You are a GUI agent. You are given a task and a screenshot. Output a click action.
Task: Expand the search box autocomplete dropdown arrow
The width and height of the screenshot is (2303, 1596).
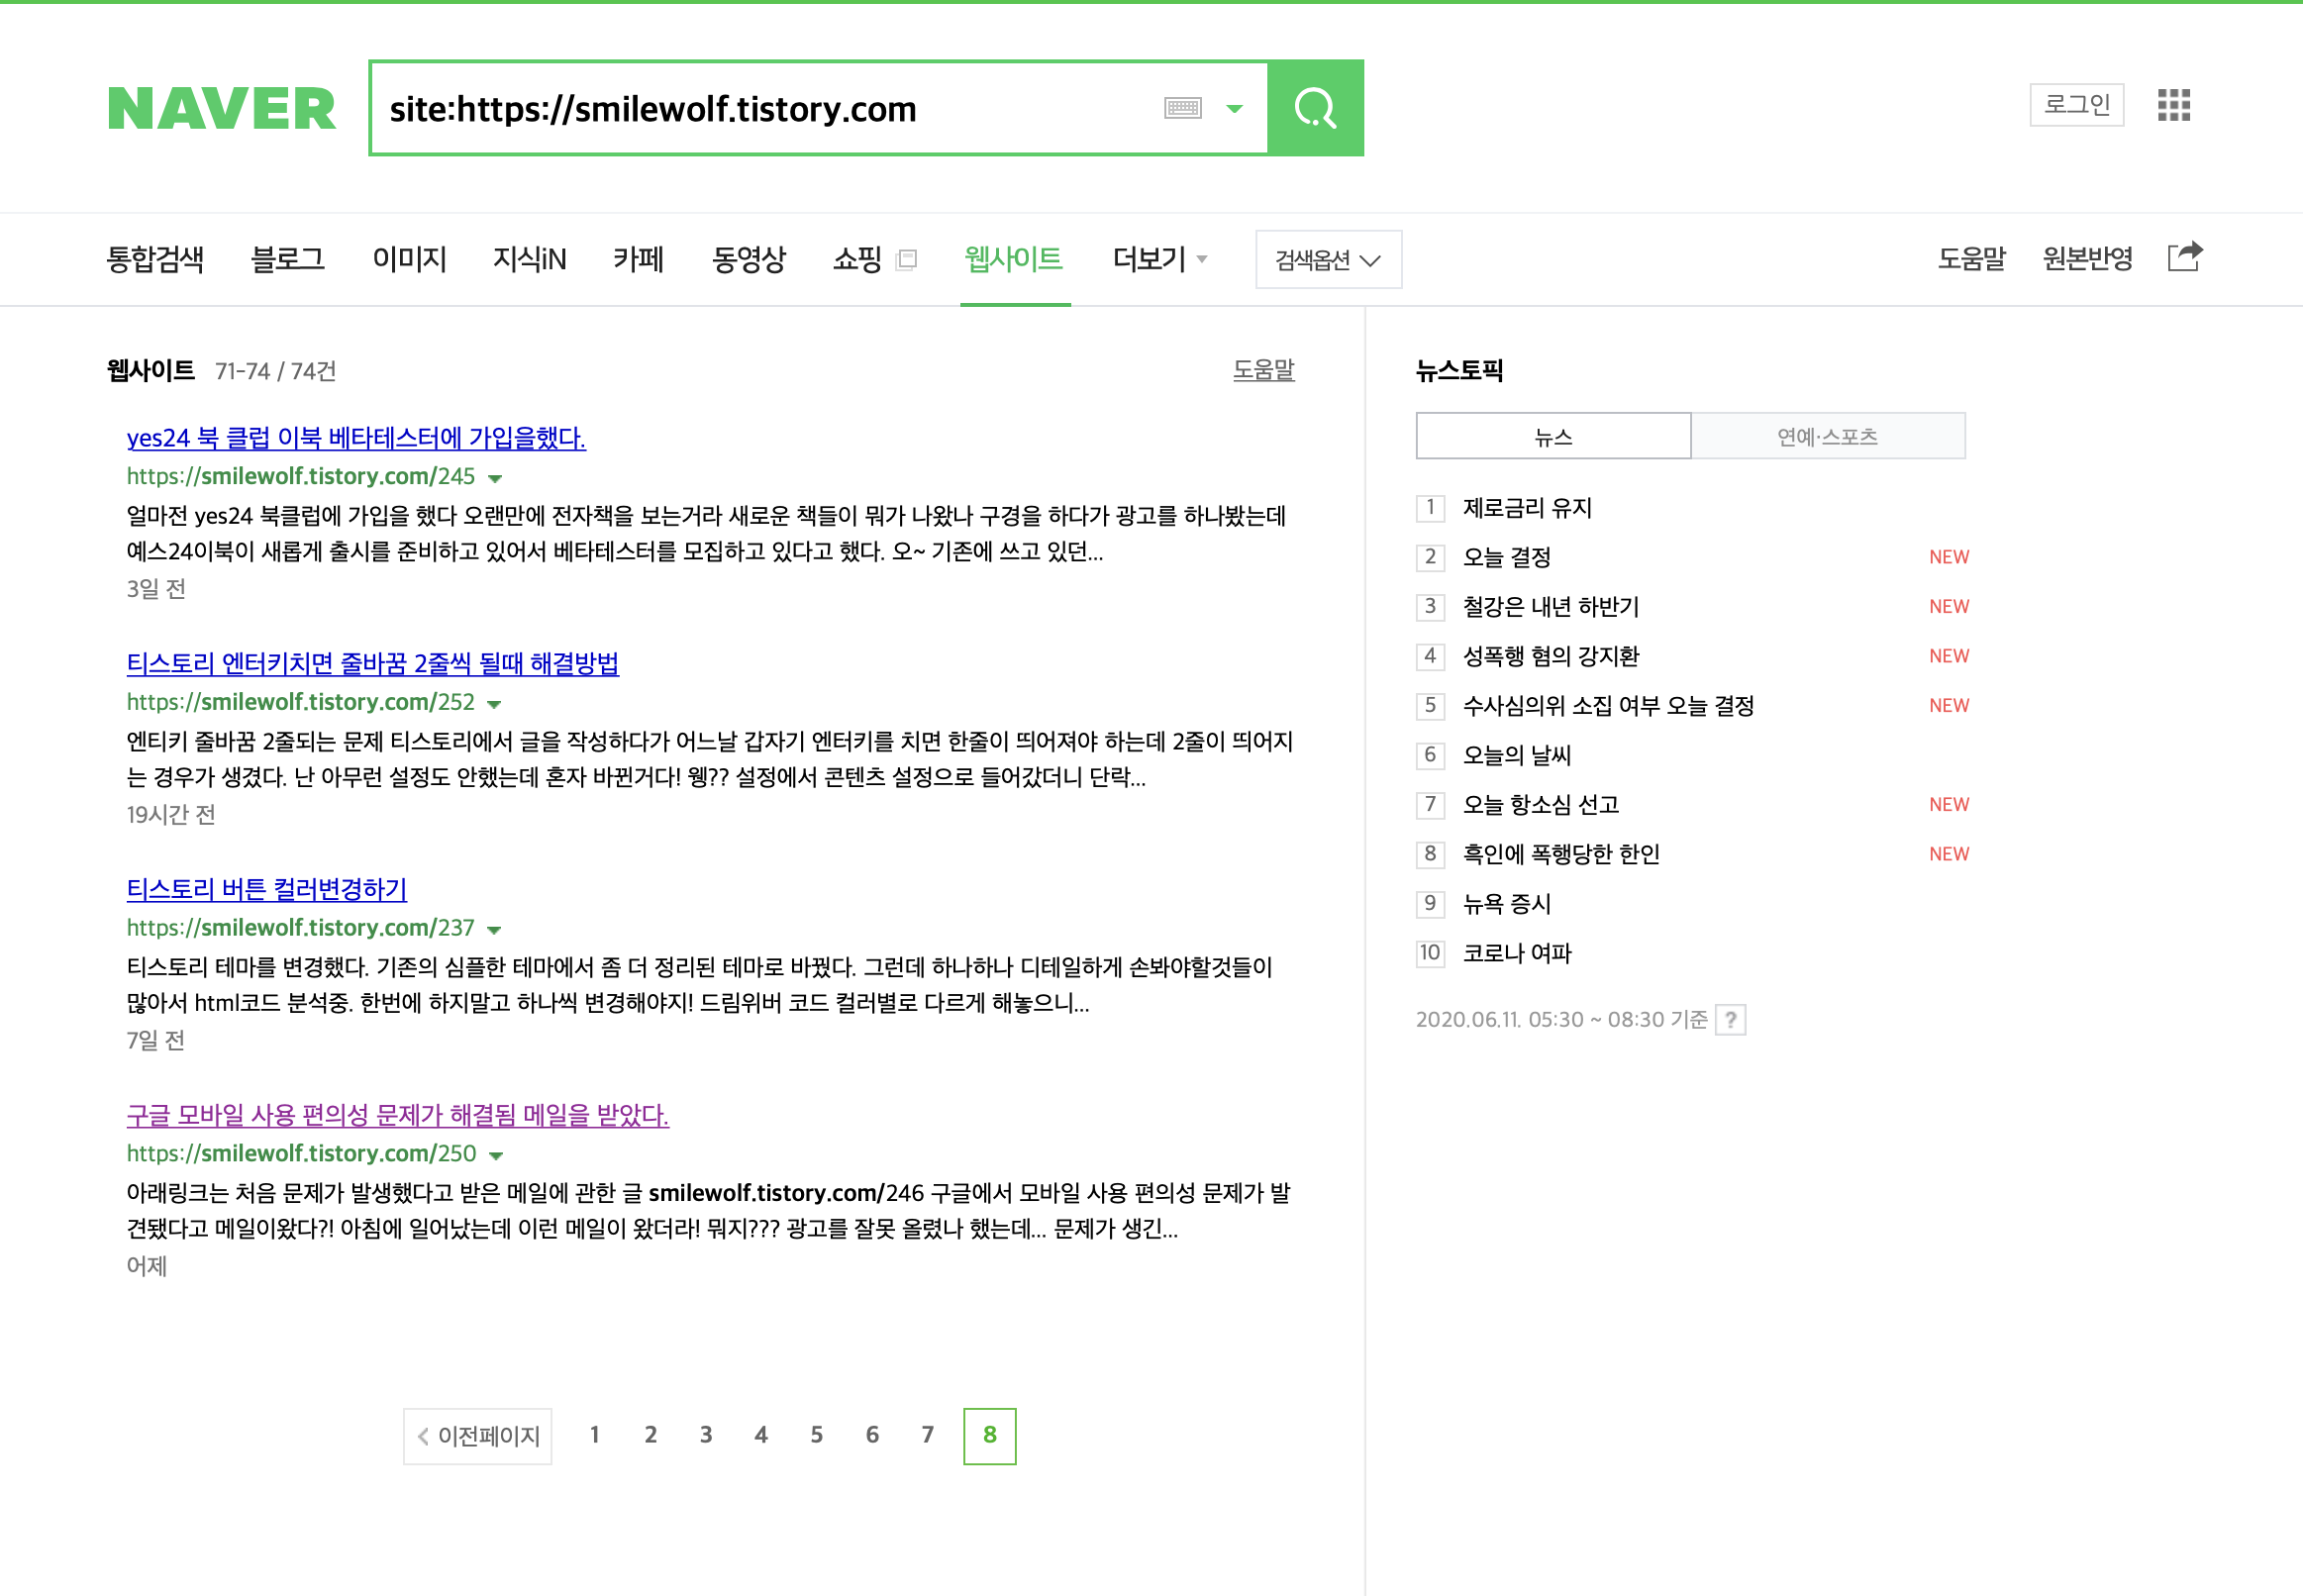(x=1235, y=108)
